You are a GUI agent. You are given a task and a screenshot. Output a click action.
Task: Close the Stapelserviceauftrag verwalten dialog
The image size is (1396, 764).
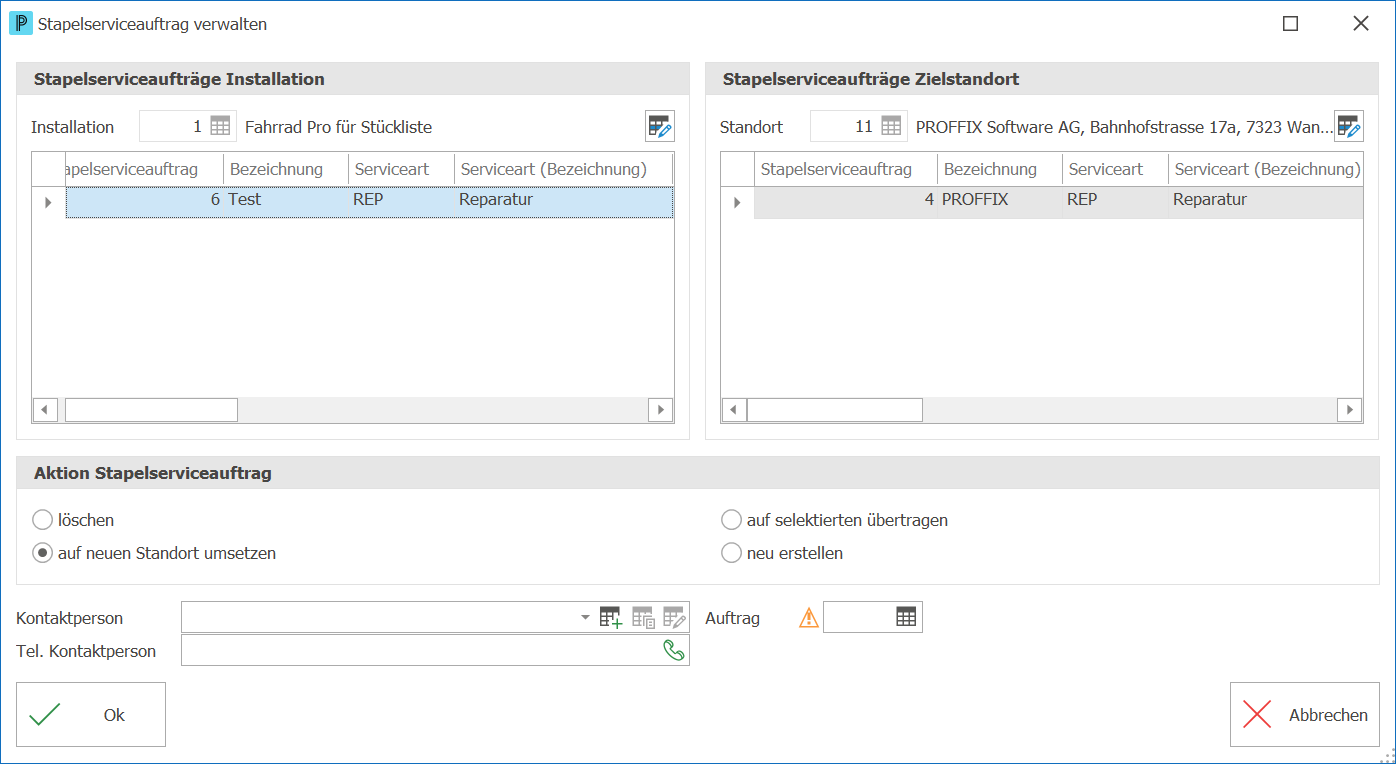click(x=1361, y=24)
